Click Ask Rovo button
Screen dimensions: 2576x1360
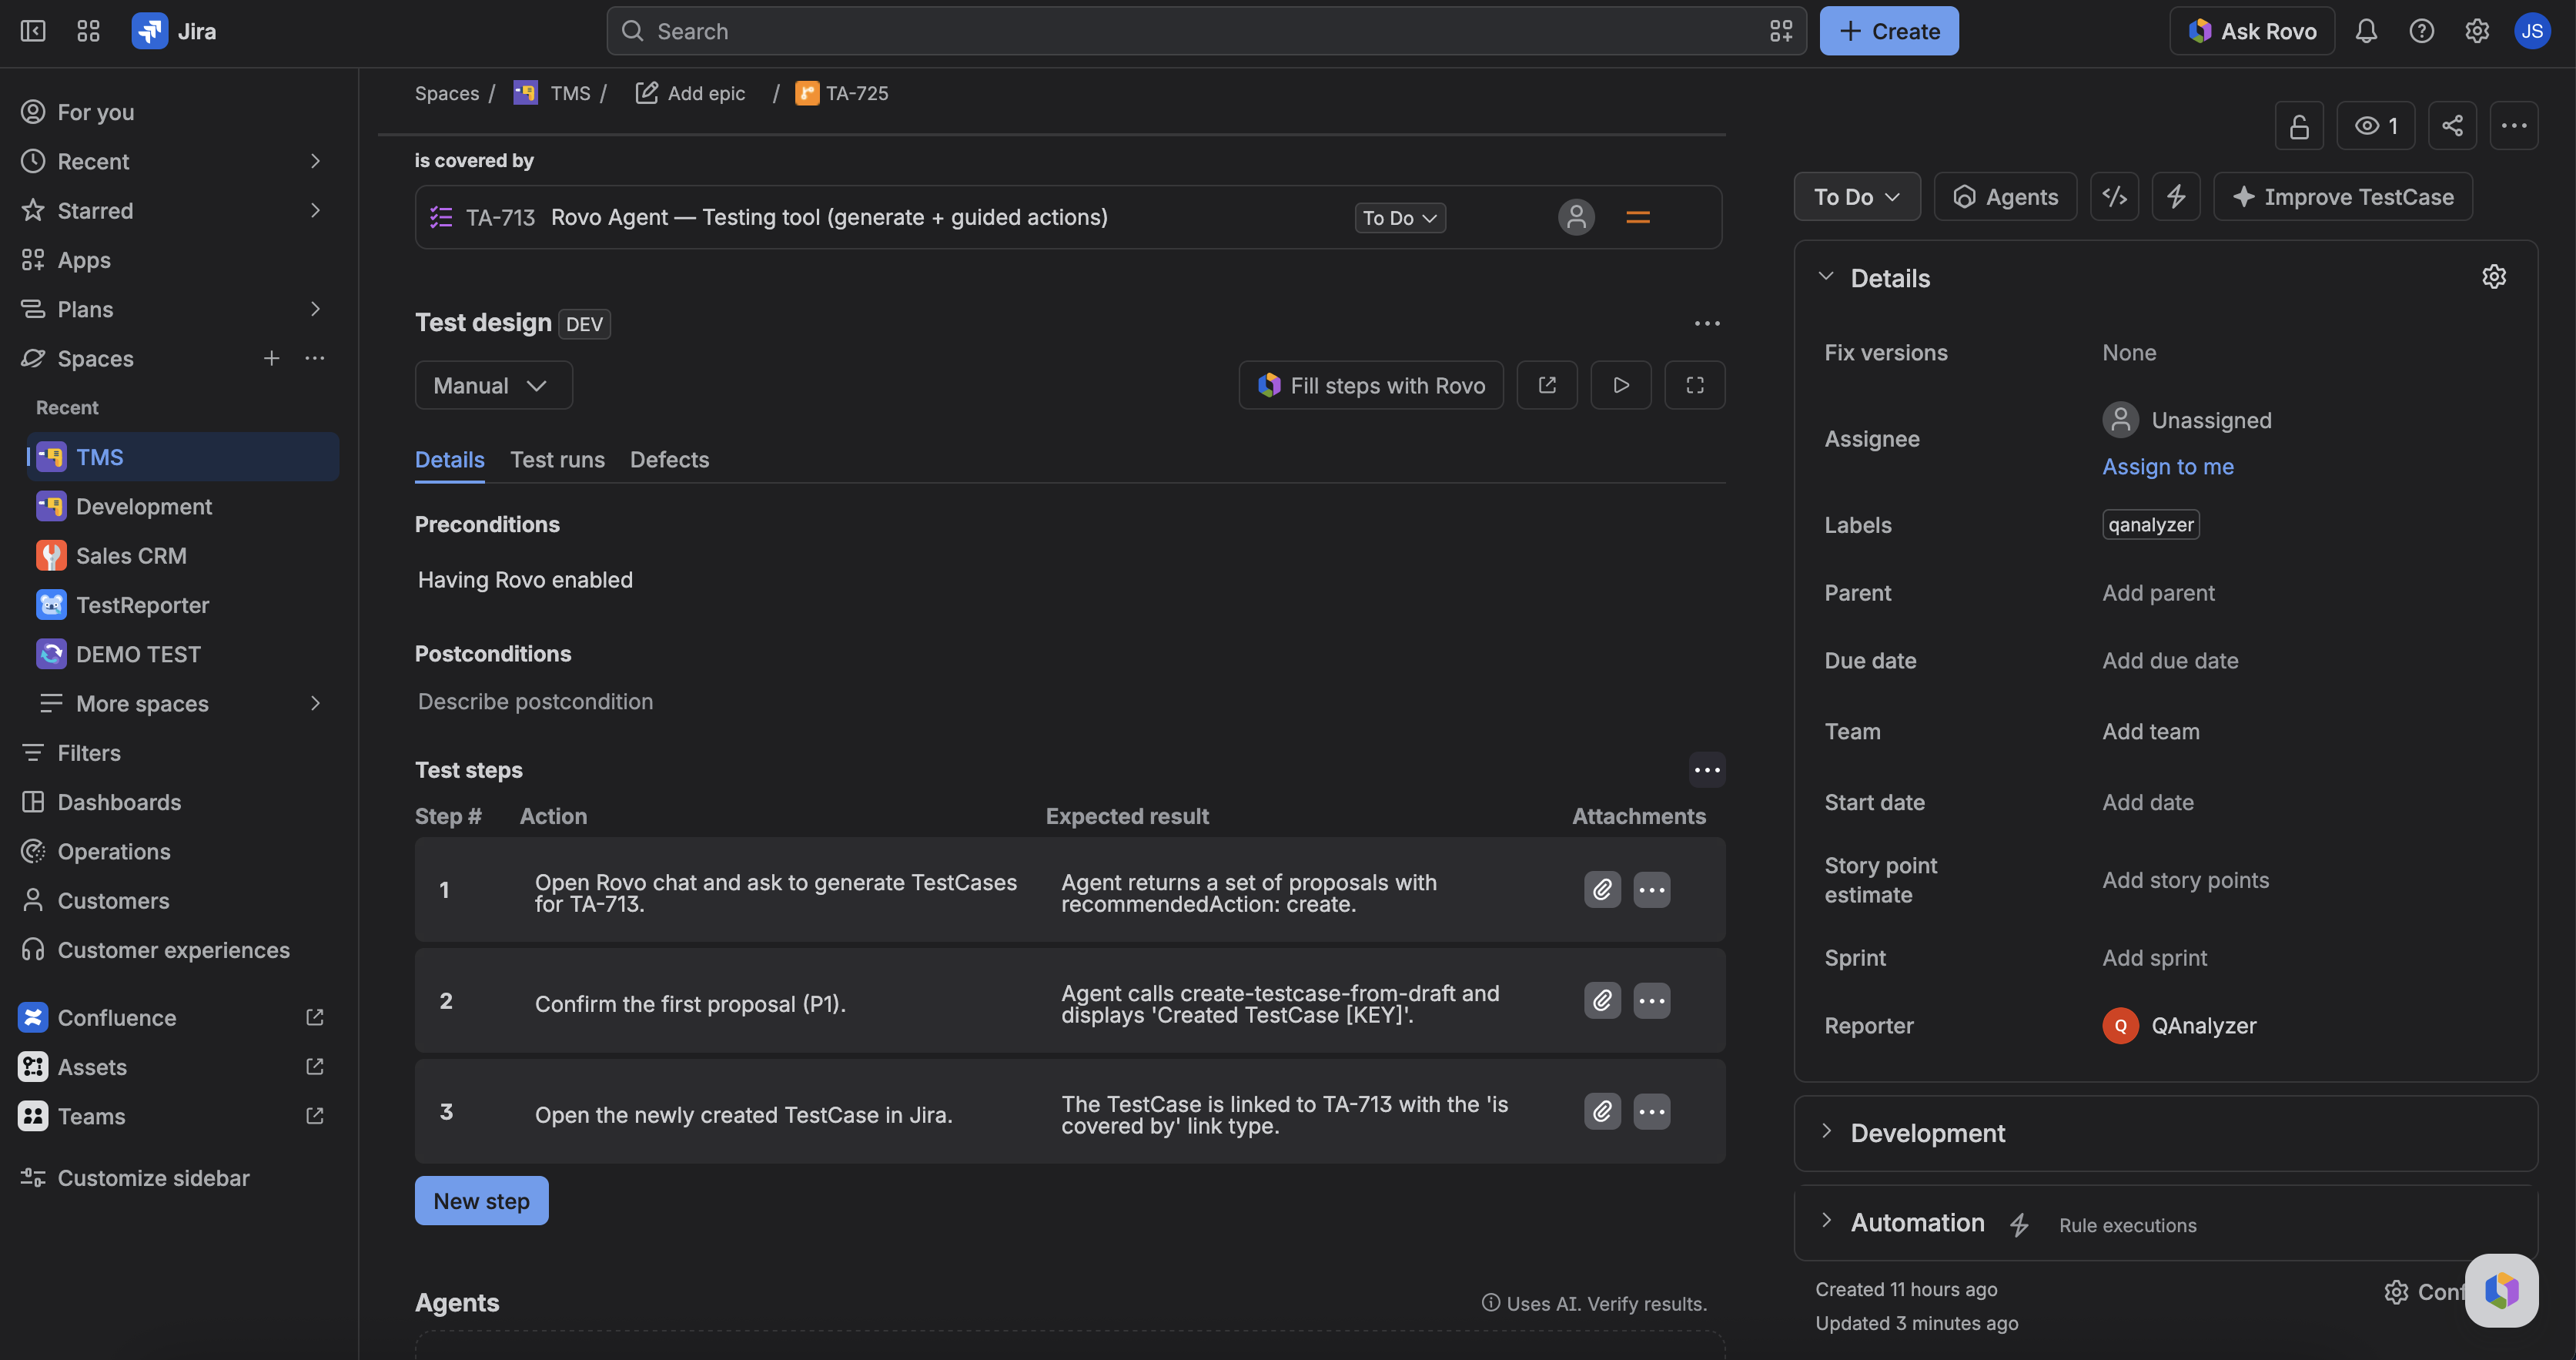(x=2251, y=31)
